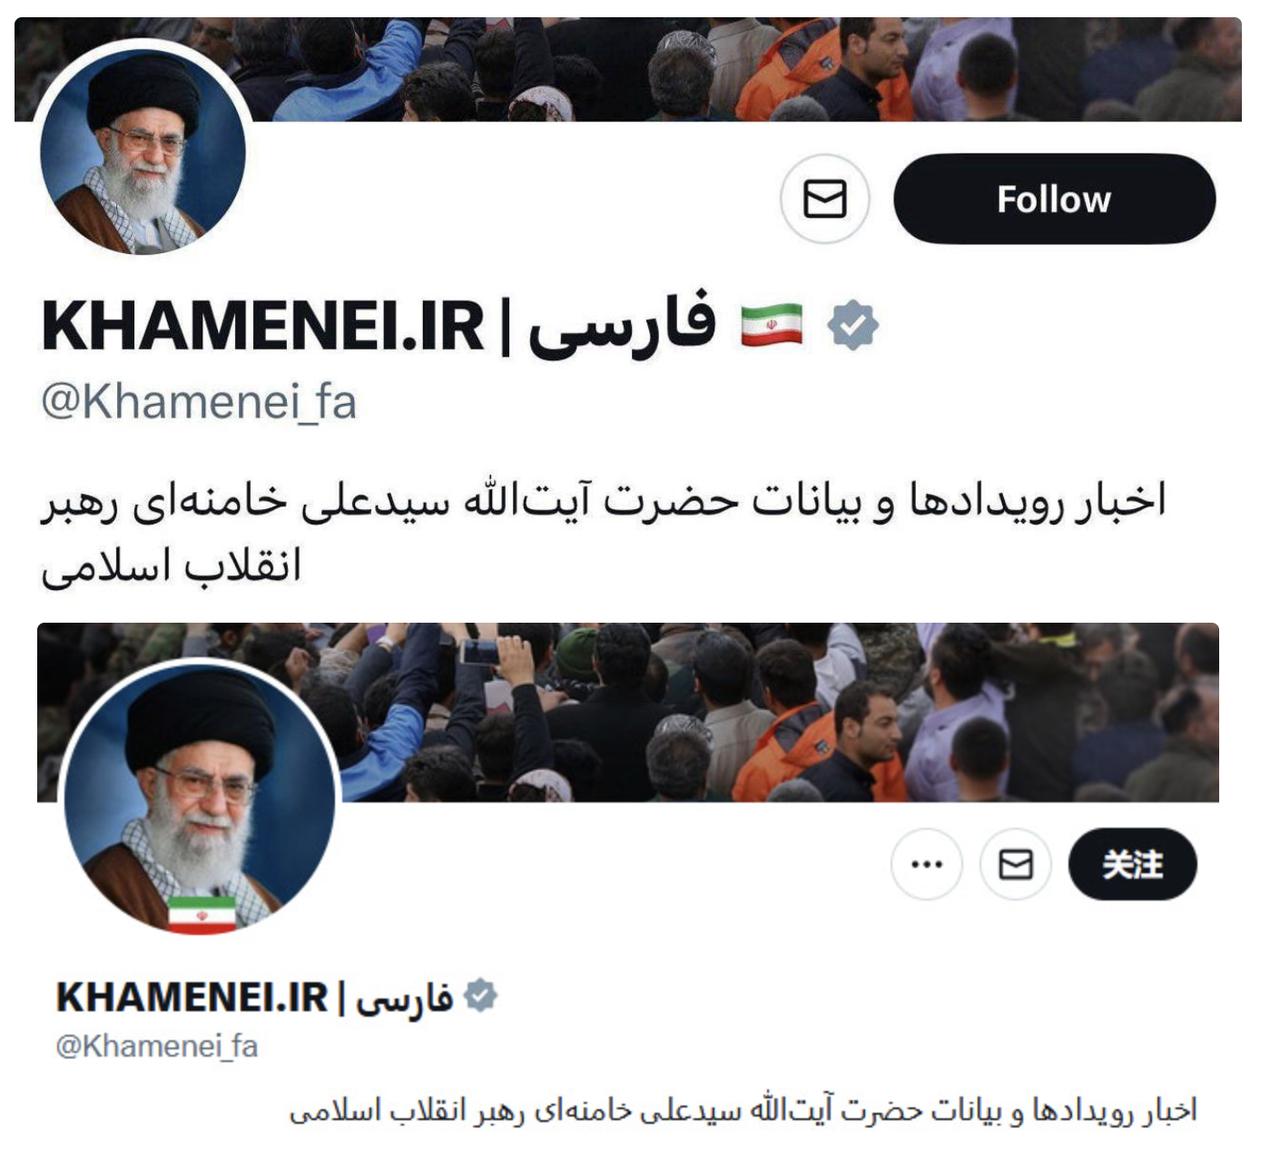1280x1151 pixels.
Task: Click the large KHAMENEI.IR | فارسی display name
Action: (x=379, y=325)
